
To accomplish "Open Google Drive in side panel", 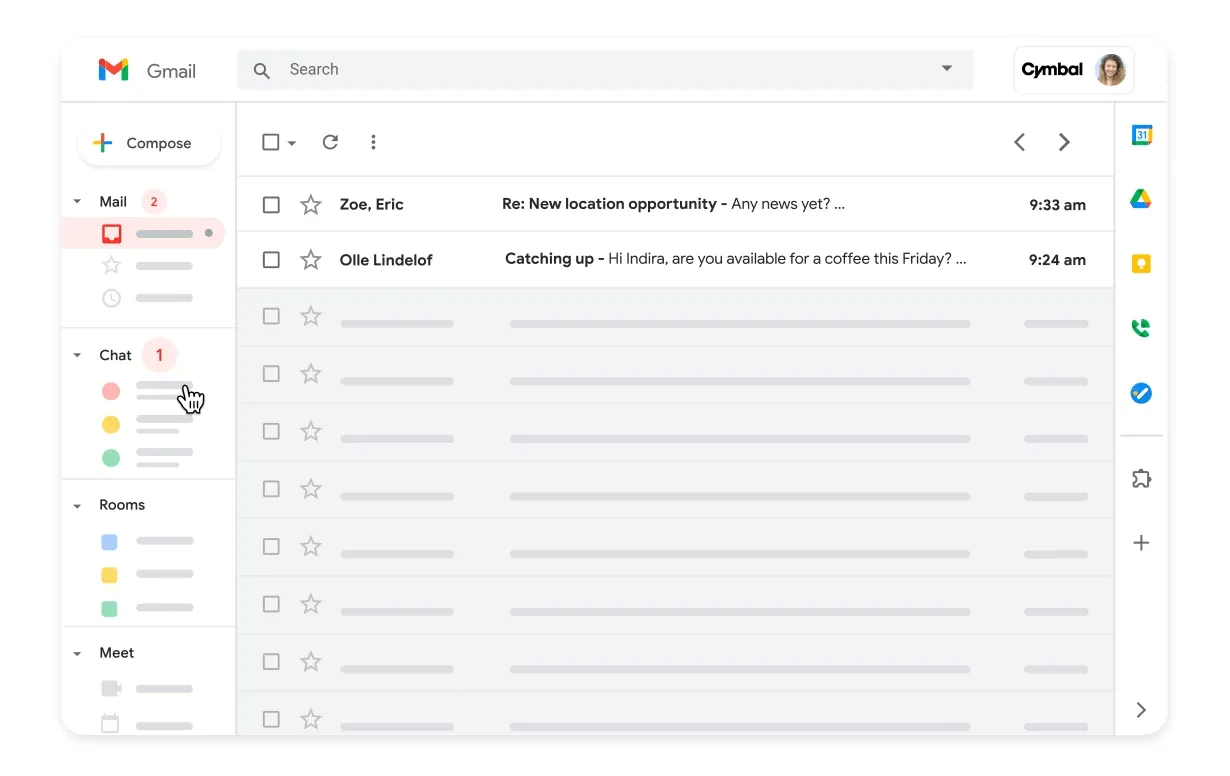I will click(x=1141, y=199).
